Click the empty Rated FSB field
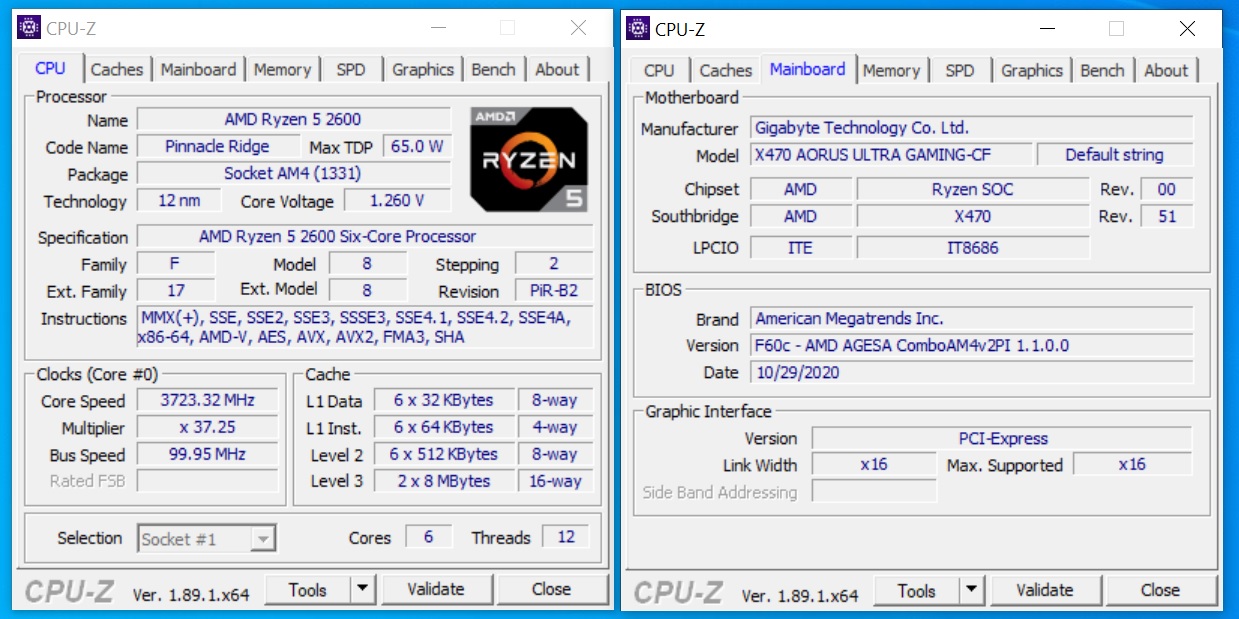This screenshot has width=1239, height=619. tap(207, 481)
